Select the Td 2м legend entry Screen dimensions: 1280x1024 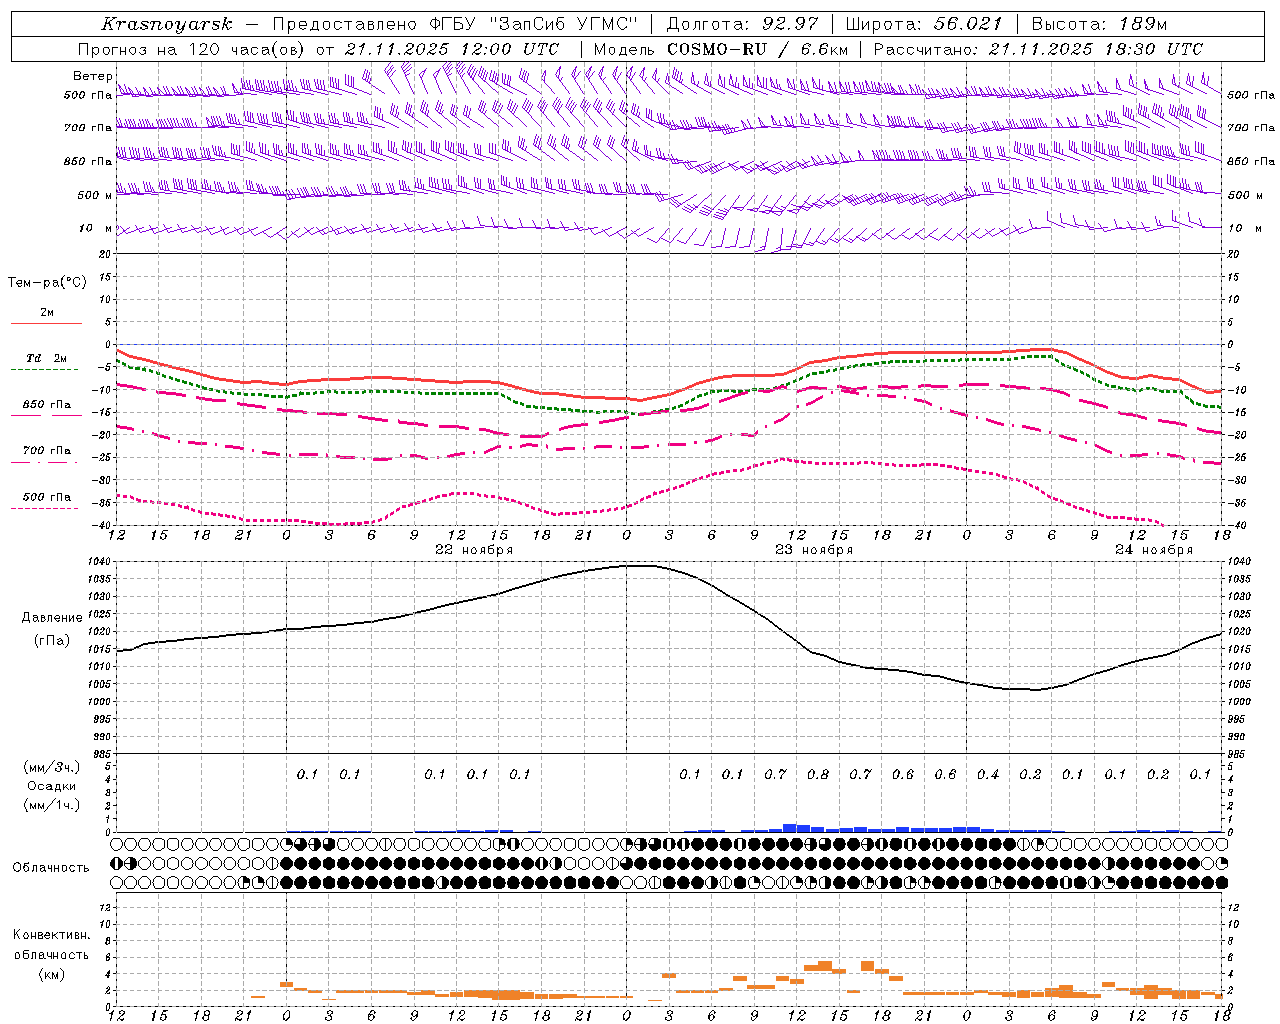tap(46, 358)
